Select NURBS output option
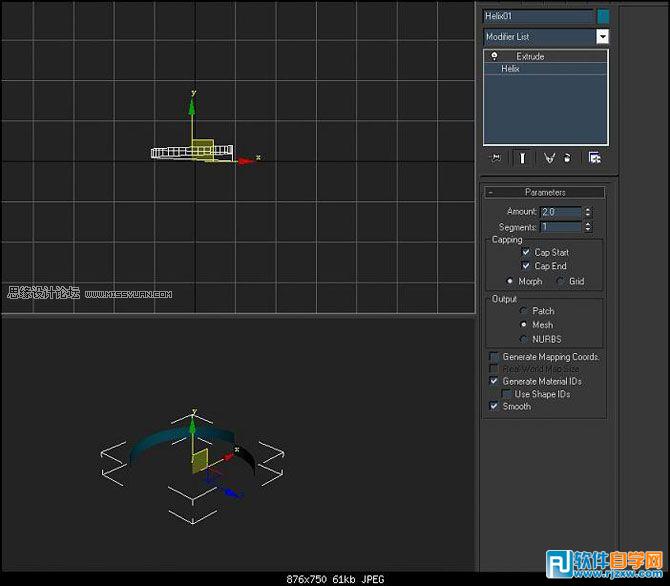 [x=523, y=339]
